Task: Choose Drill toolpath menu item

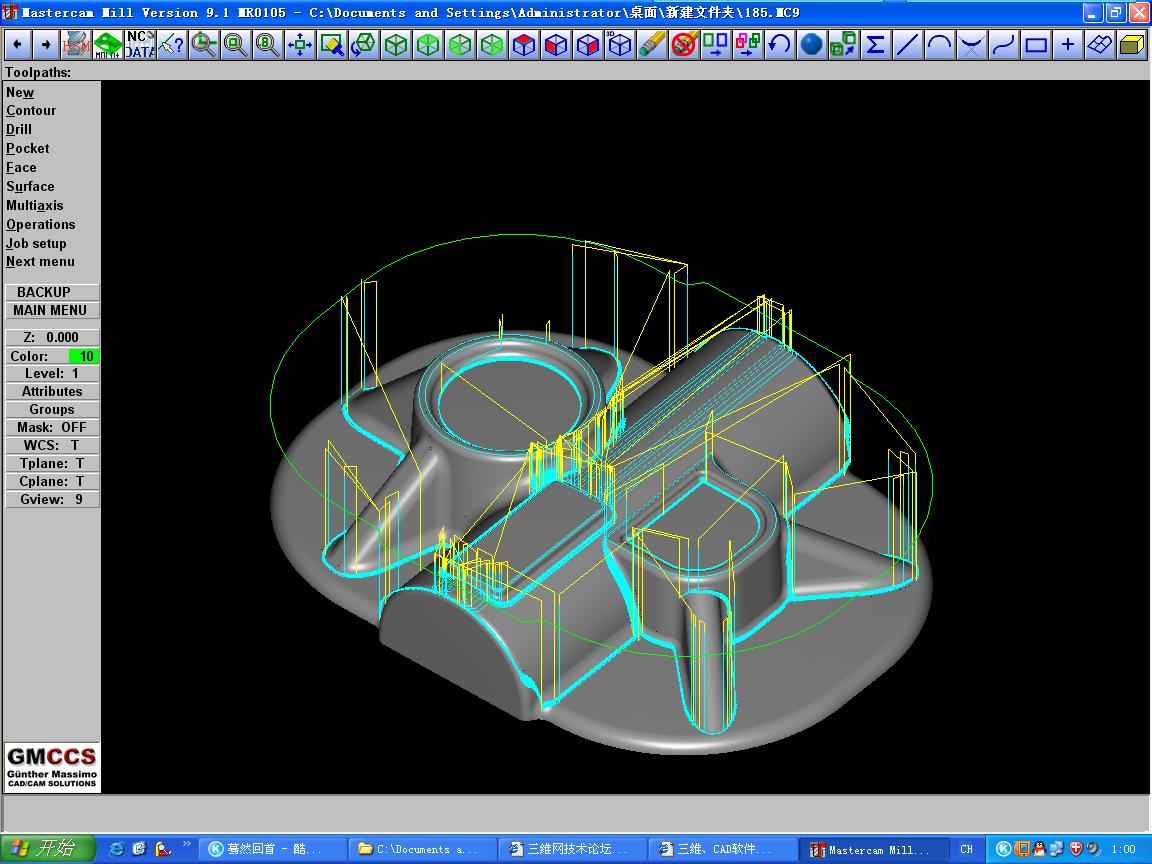Action: click(x=19, y=129)
